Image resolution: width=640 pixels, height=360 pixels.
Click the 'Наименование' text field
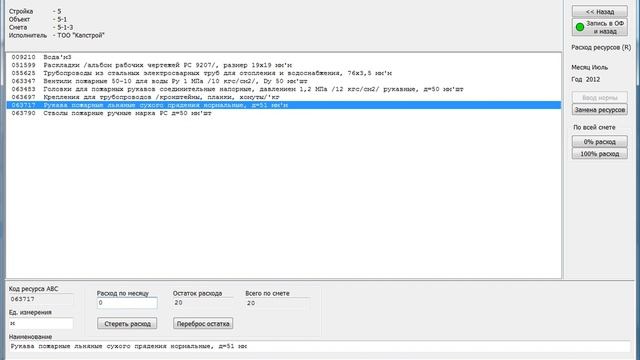click(320, 347)
